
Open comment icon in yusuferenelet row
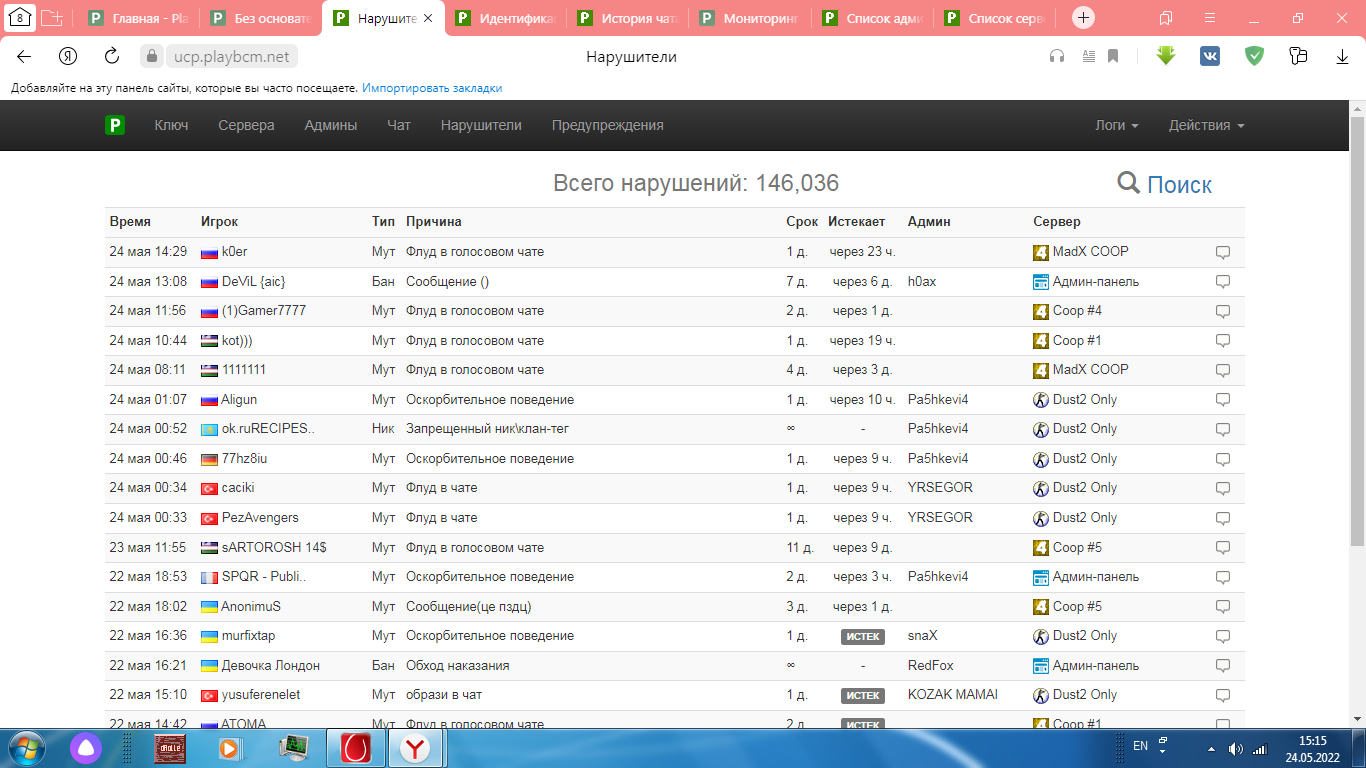click(x=1222, y=695)
